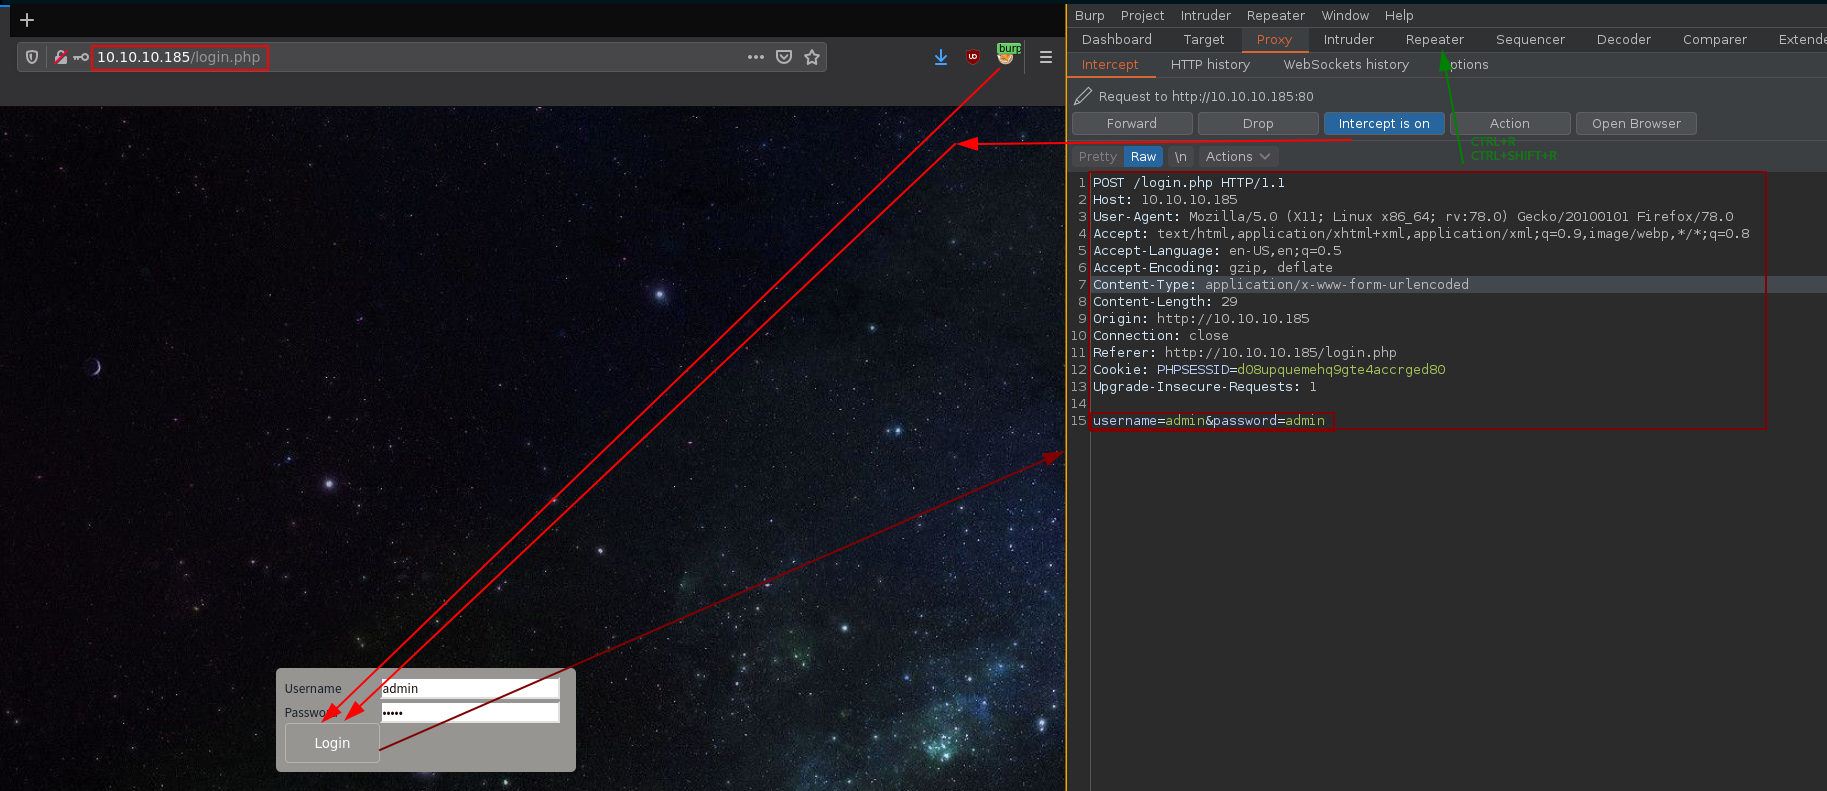
Task: Open the Firefox downloads arrow
Action: tap(941, 57)
